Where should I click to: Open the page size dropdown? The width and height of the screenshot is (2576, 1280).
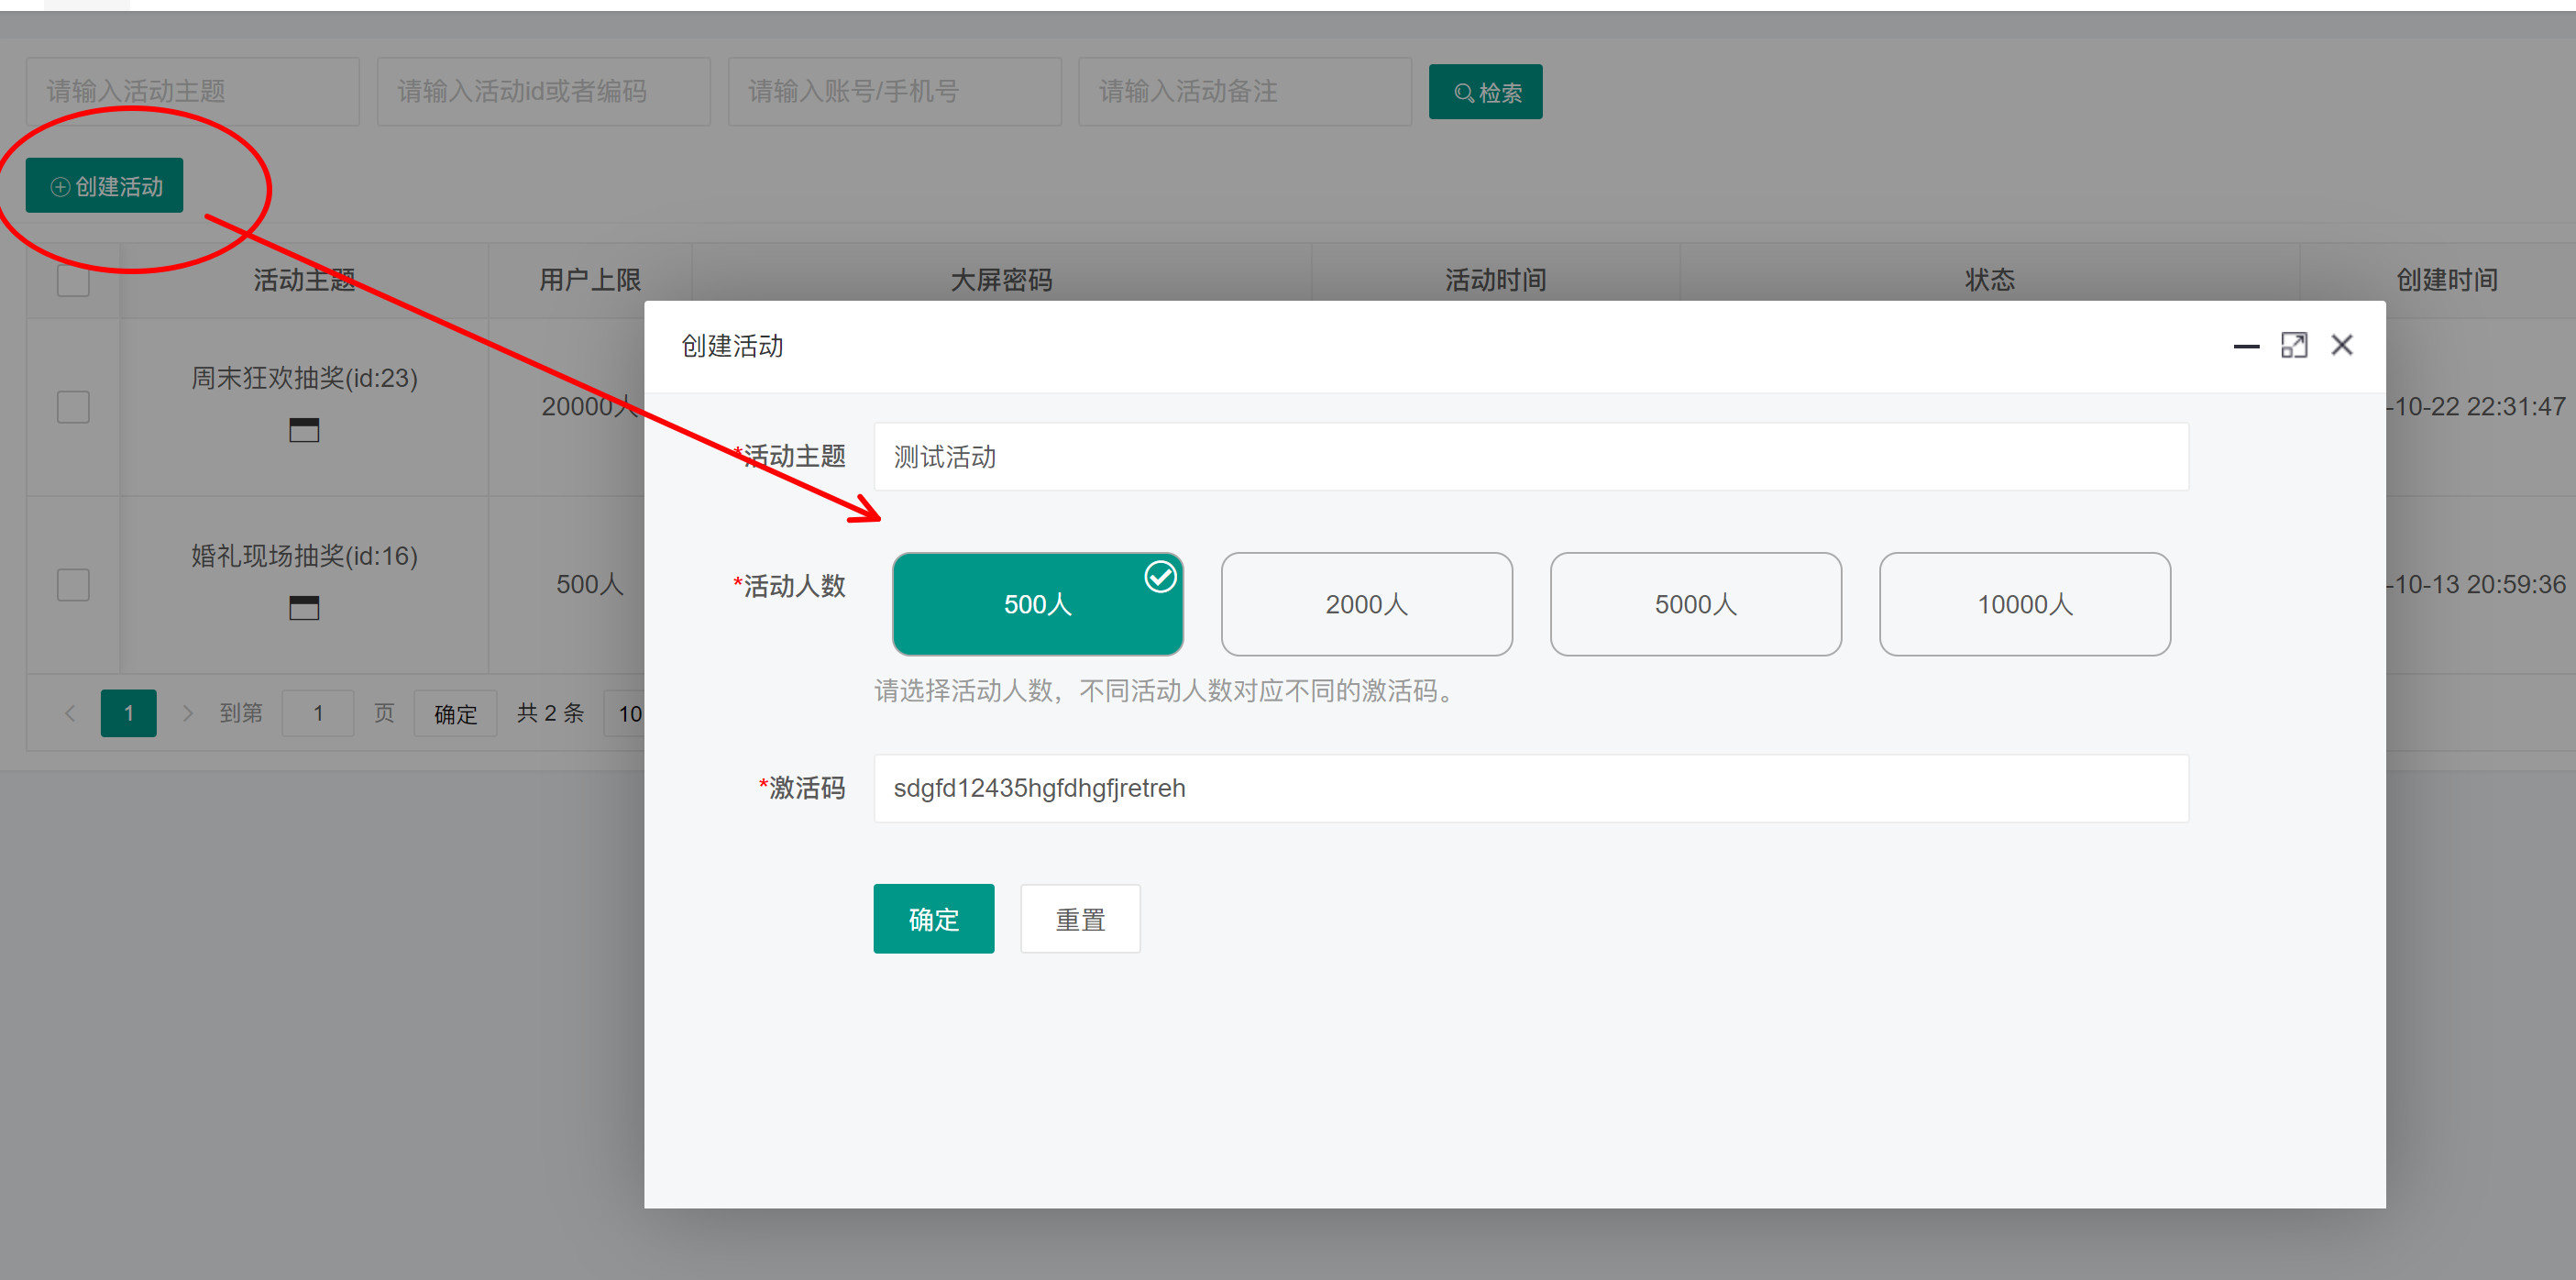tap(626, 713)
